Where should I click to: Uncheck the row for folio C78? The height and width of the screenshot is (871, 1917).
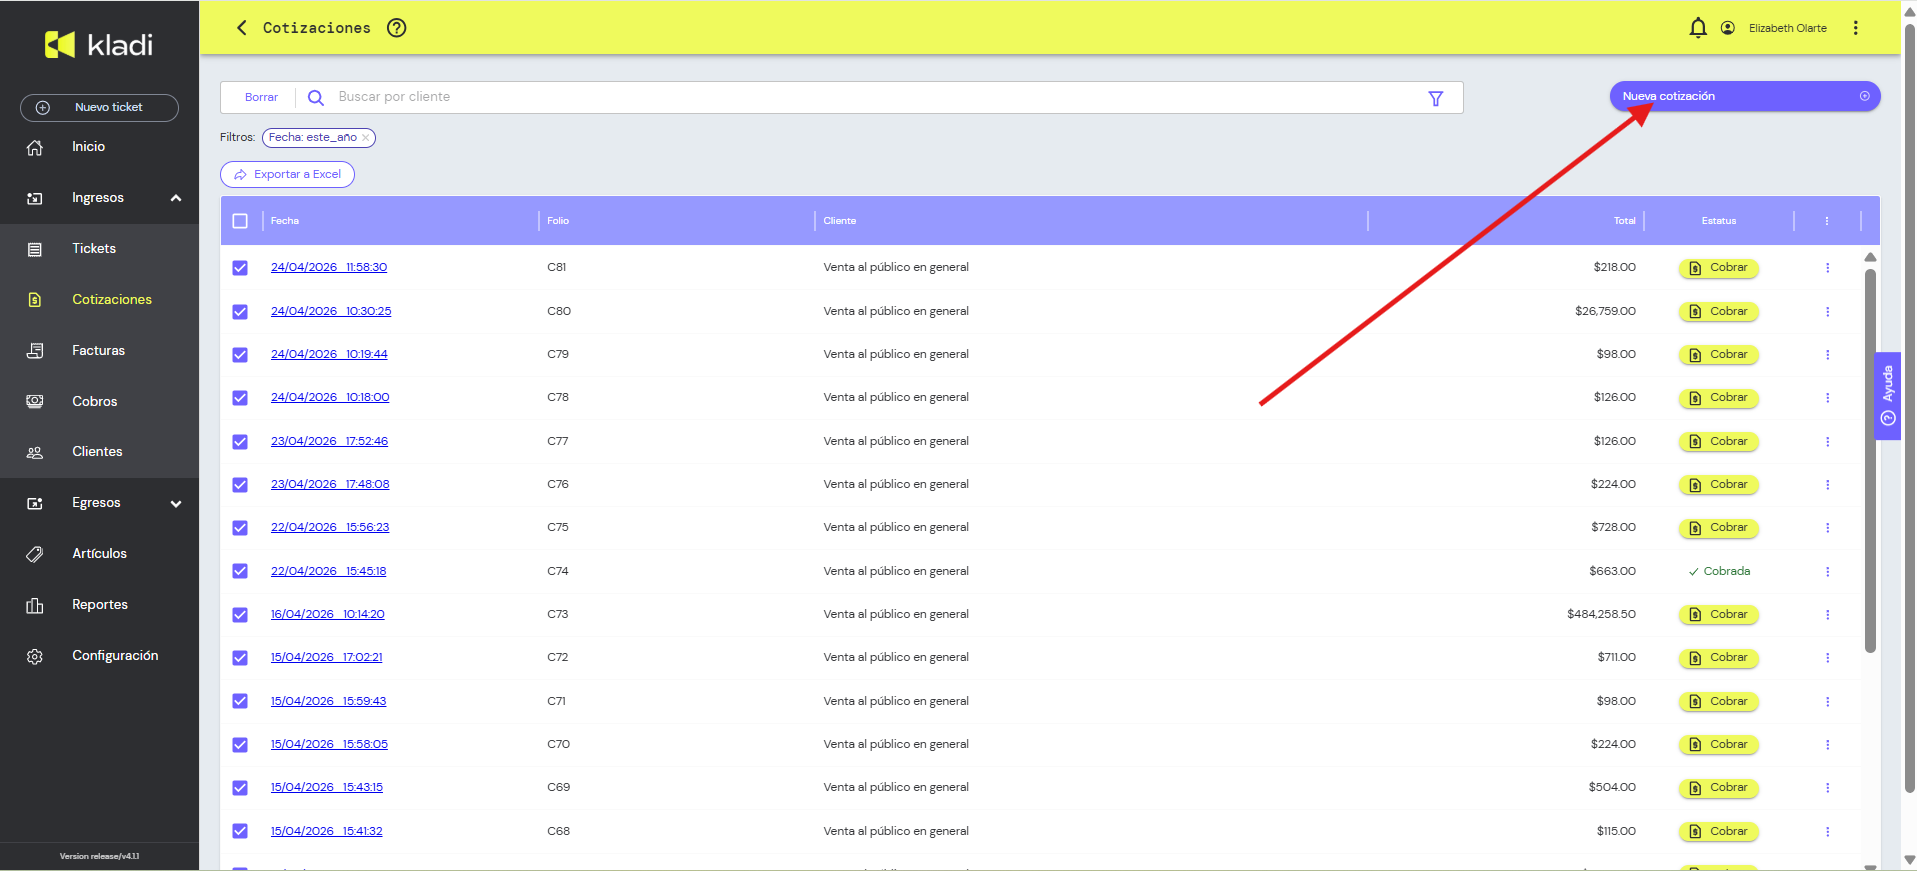click(x=240, y=398)
